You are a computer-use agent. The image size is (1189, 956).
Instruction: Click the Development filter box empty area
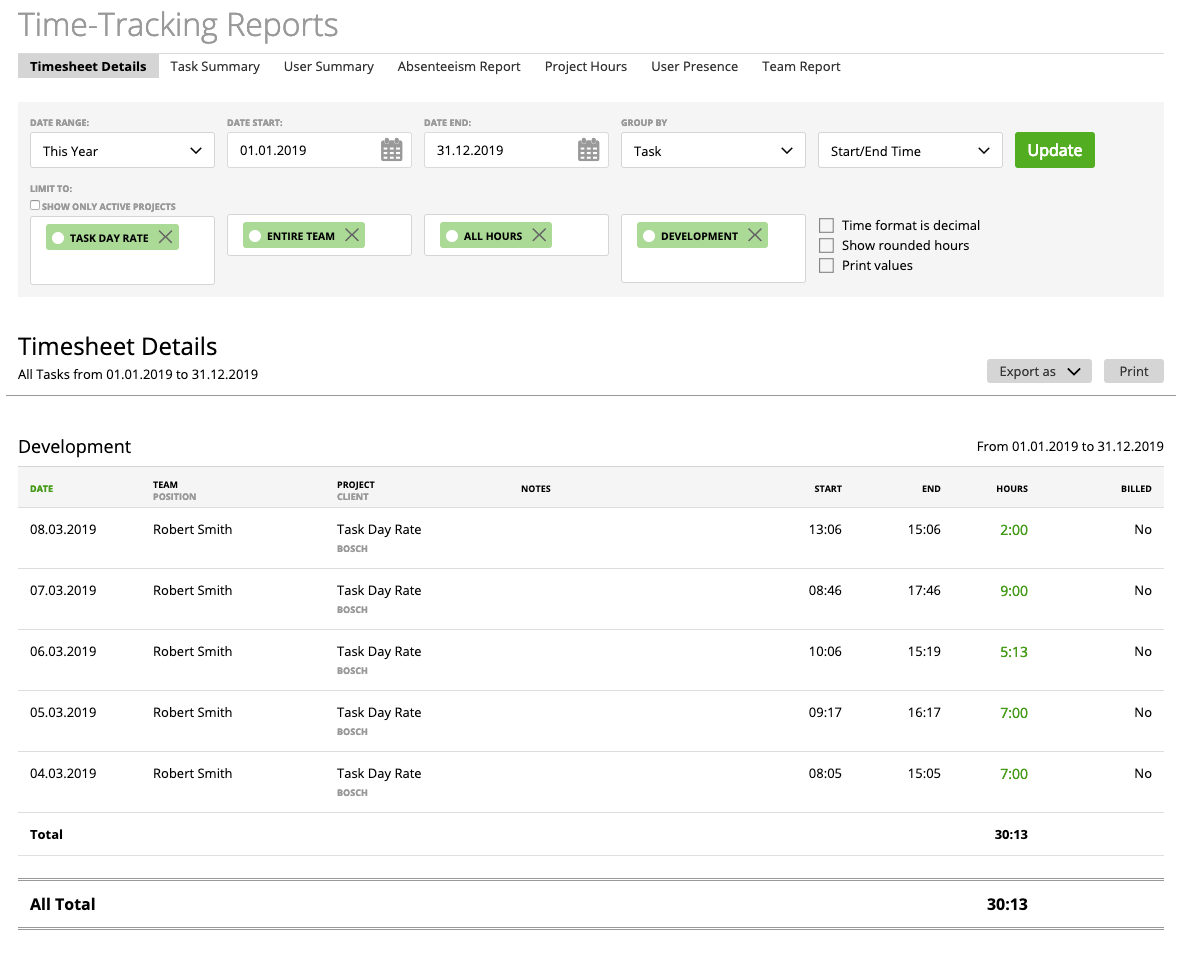713,265
